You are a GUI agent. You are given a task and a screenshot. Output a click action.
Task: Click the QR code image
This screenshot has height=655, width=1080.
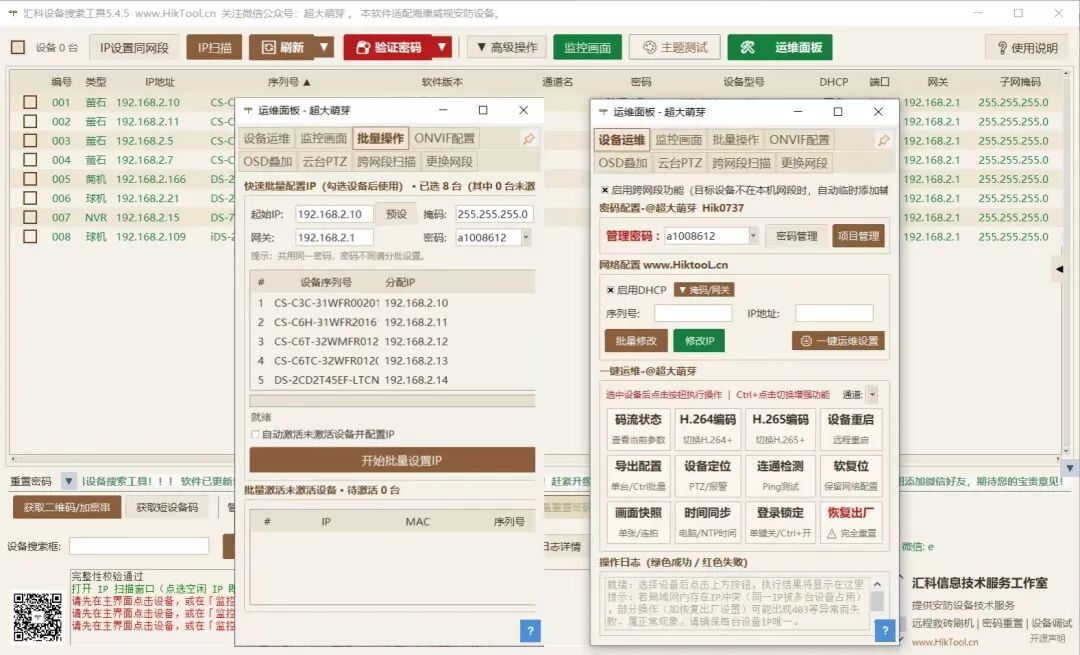pyautogui.click(x=37, y=617)
